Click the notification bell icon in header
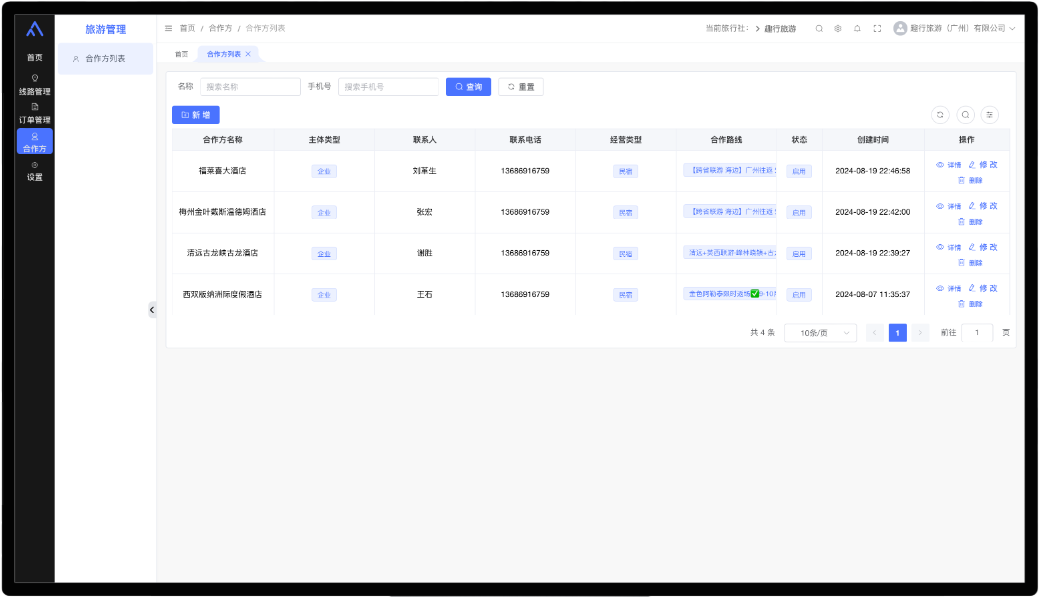 pos(857,28)
